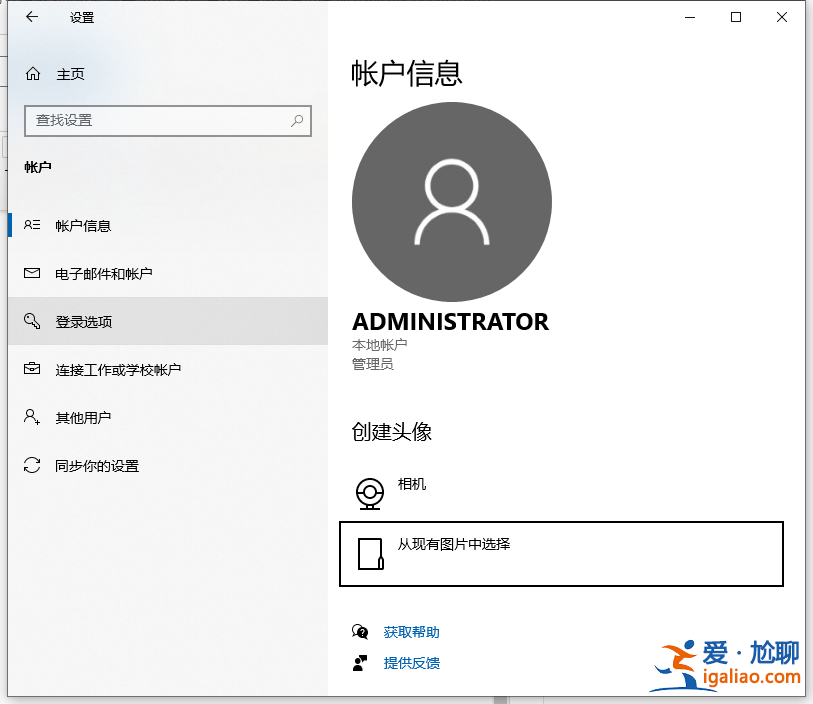Image resolution: width=813 pixels, height=704 pixels.
Task: Select the key icon for 登录选项
Action: [x=31, y=321]
